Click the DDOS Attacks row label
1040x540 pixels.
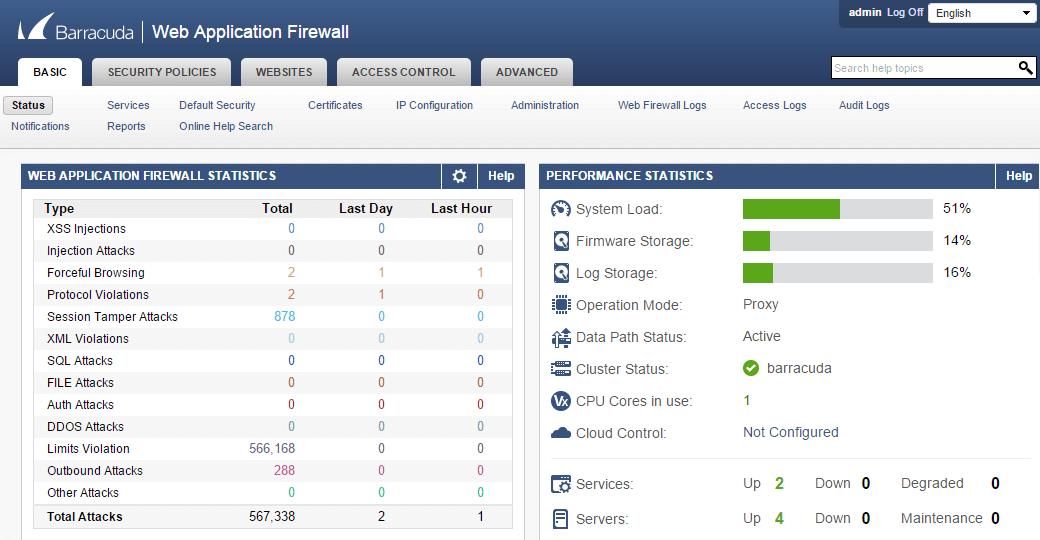[85, 427]
